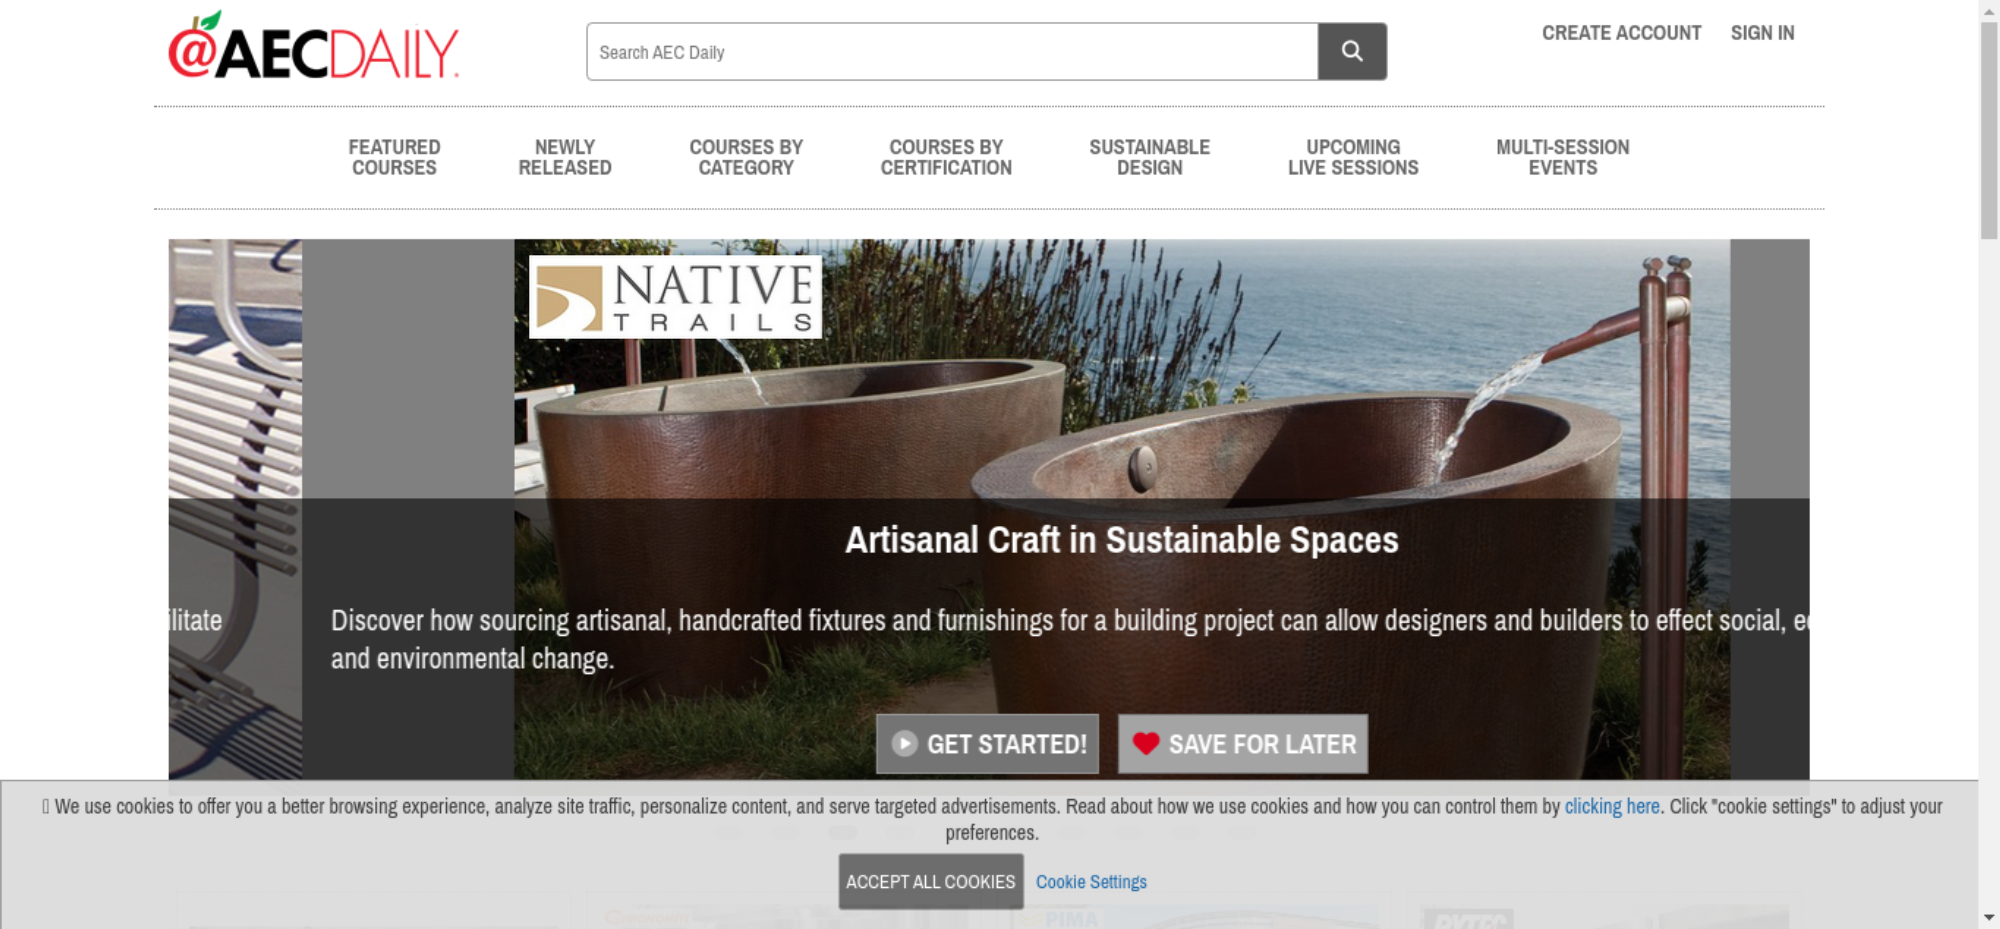
Task: Click the scrollbar down arrow
Action: pyautogui.click(x=1989, y=917)
